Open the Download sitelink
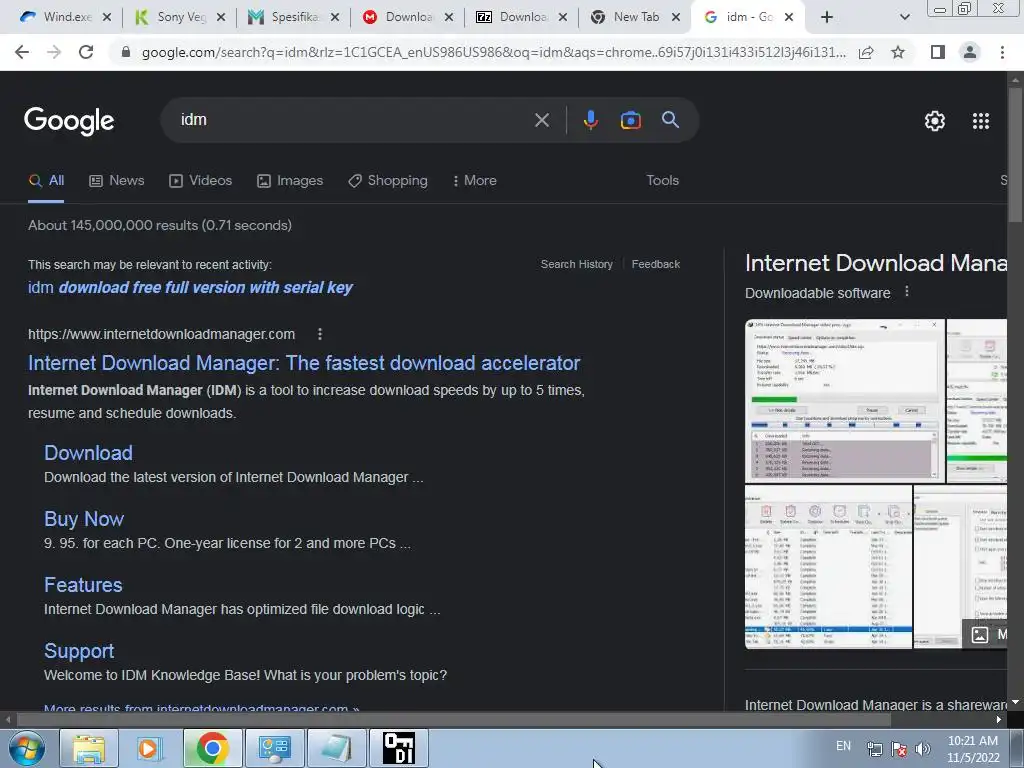This screenshot has width=1024, height=768. pos(88,453)
